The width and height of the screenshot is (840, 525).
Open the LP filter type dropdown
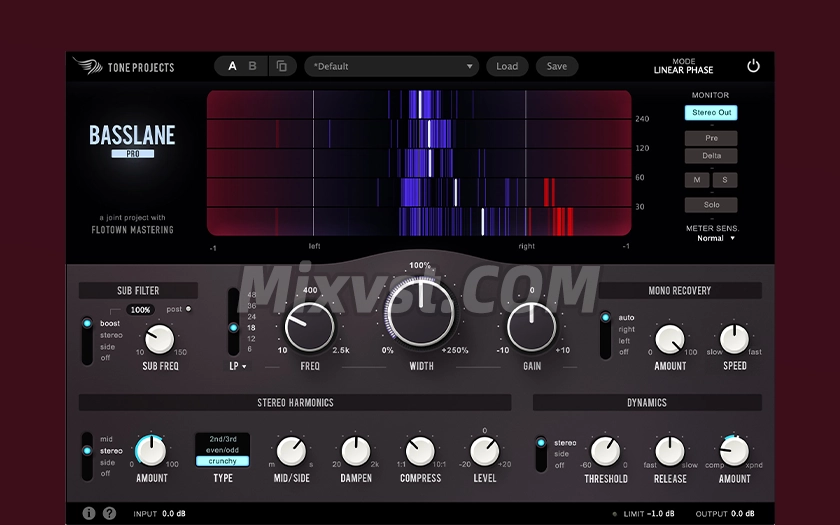(x=237, y=366)
